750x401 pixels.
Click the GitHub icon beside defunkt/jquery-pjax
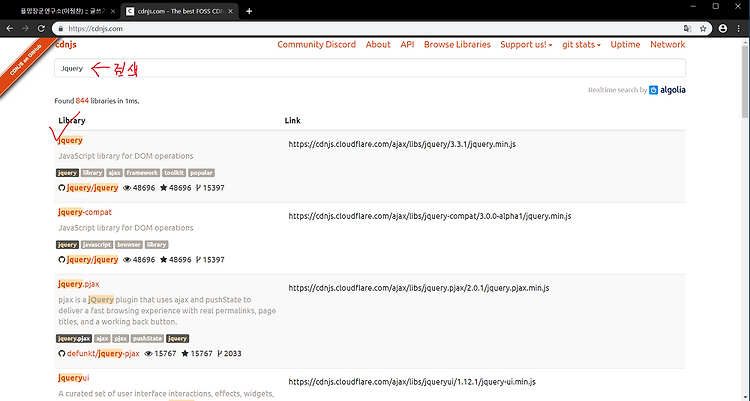(61, 354)
